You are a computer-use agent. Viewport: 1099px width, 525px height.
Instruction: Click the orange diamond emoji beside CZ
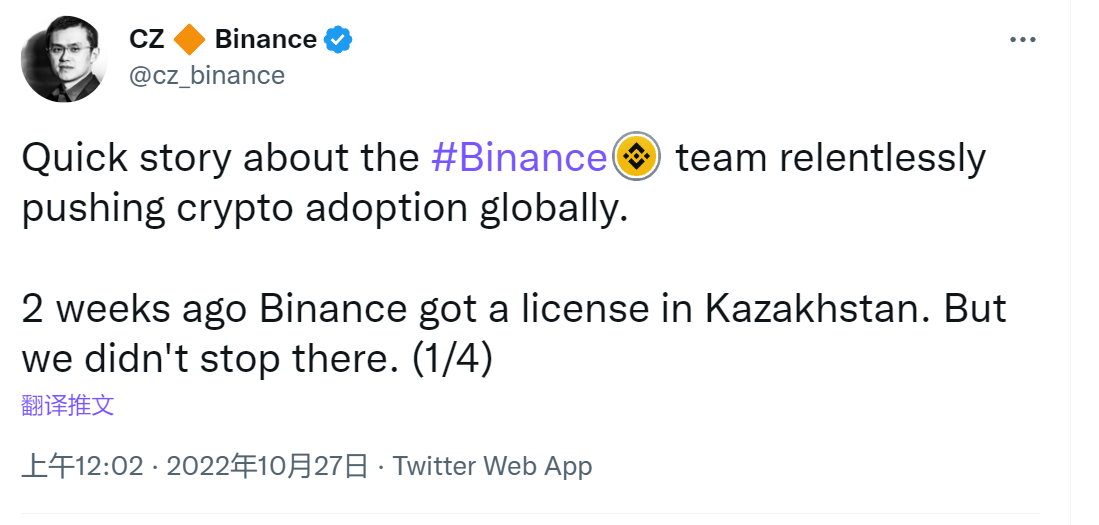189,40
